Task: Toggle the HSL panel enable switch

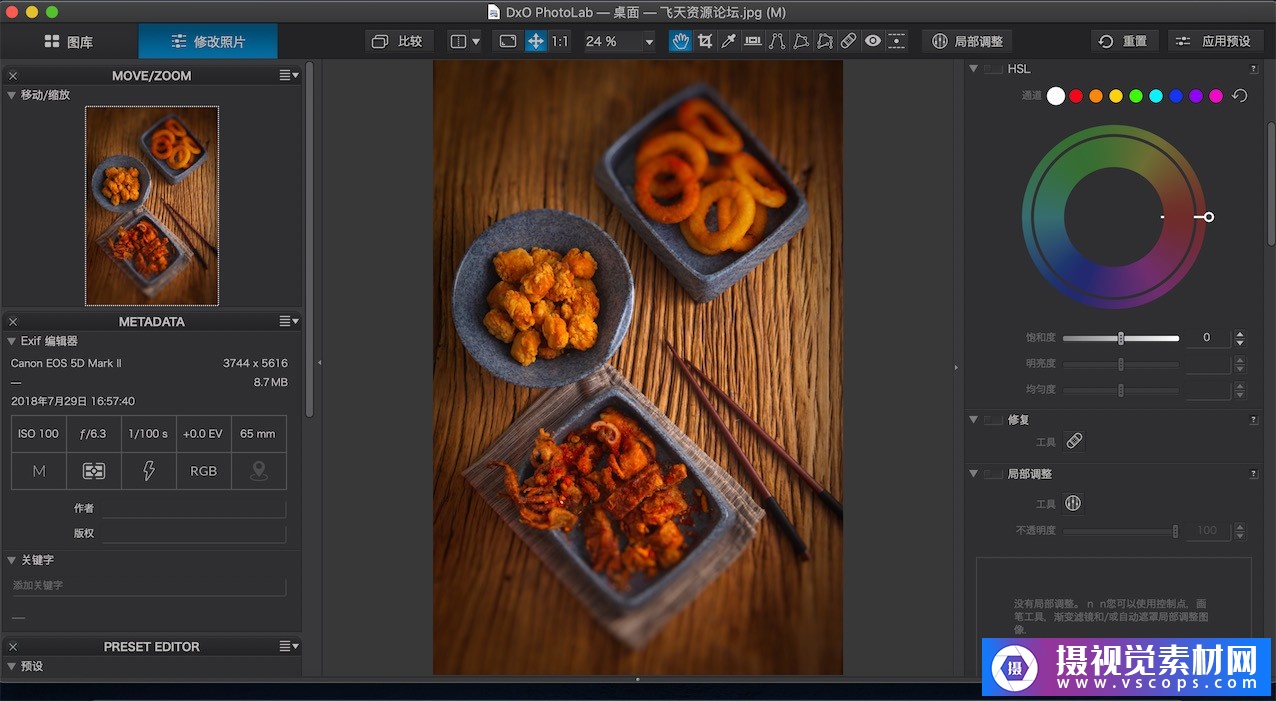Action: pyautogui.click(x=993, y=69)
